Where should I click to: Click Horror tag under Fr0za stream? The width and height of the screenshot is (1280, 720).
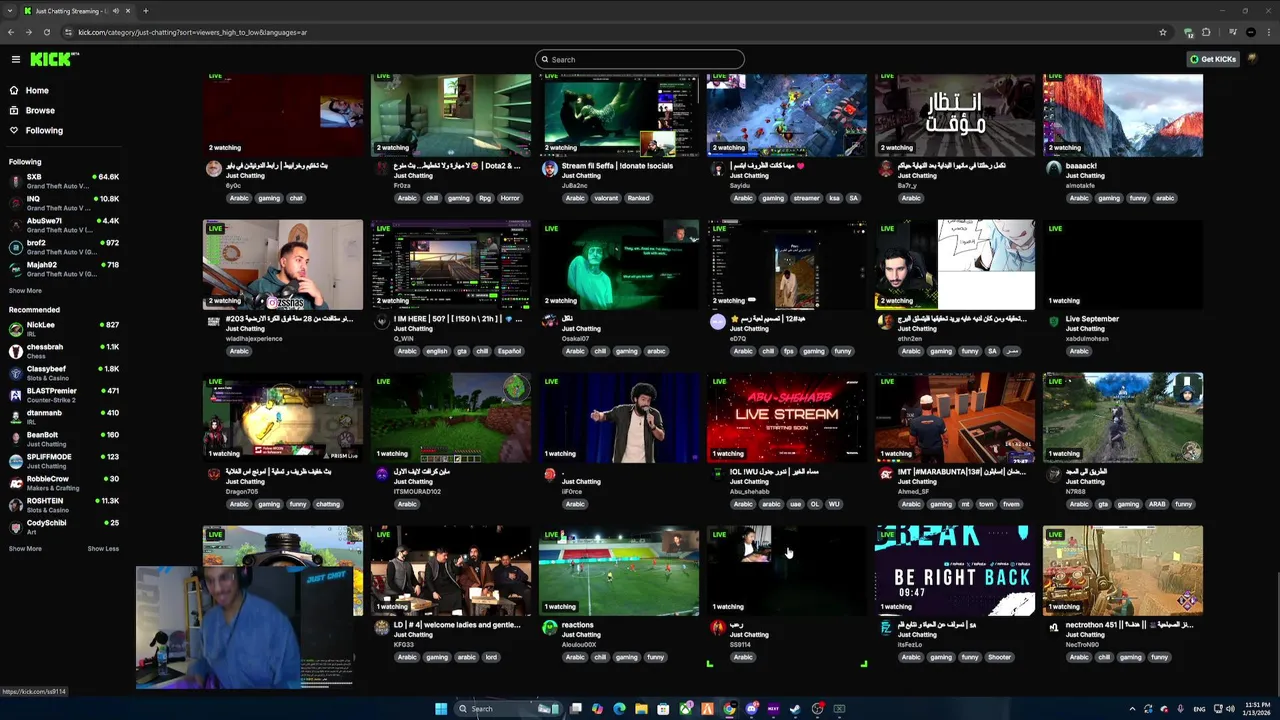click(x=510, y=198)
